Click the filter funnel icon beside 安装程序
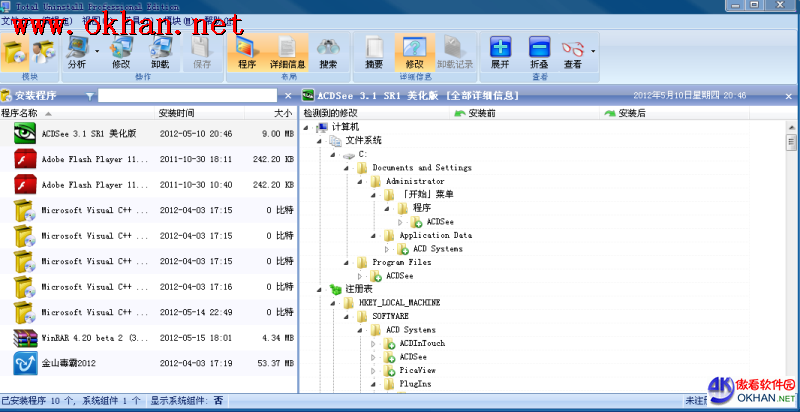This screenshot has height=412, width=800. coord(90,95)
